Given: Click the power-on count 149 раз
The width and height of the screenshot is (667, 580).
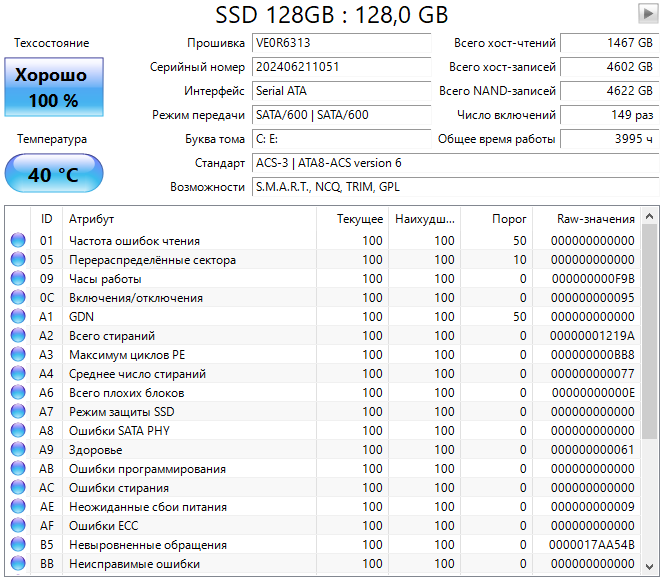Looking at the screenshot, I should [610, 115].
